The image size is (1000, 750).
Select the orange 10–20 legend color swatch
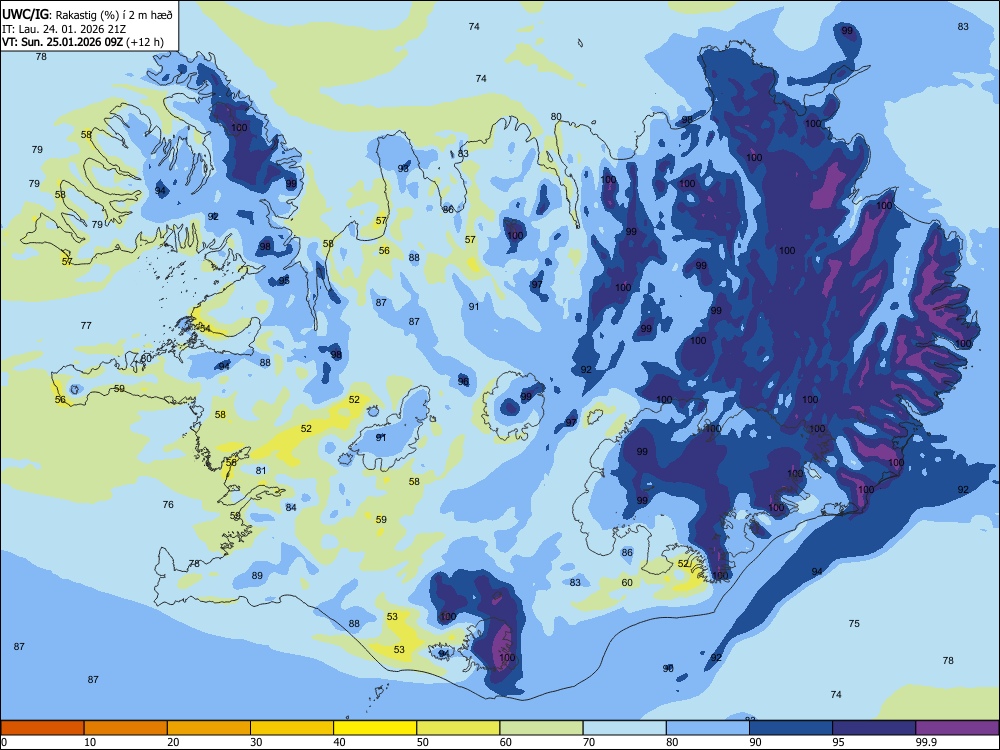(126, 728)
